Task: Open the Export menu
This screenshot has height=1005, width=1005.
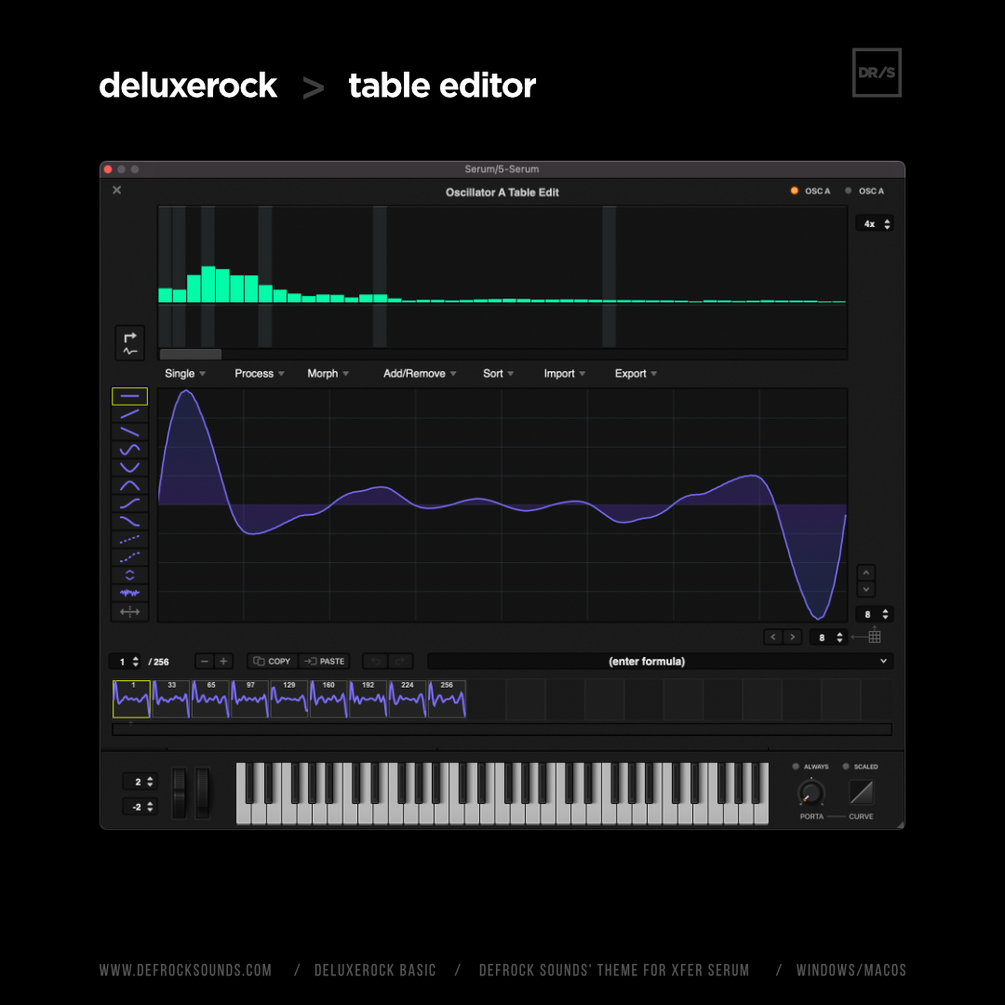Action: (x=635, y=373)
